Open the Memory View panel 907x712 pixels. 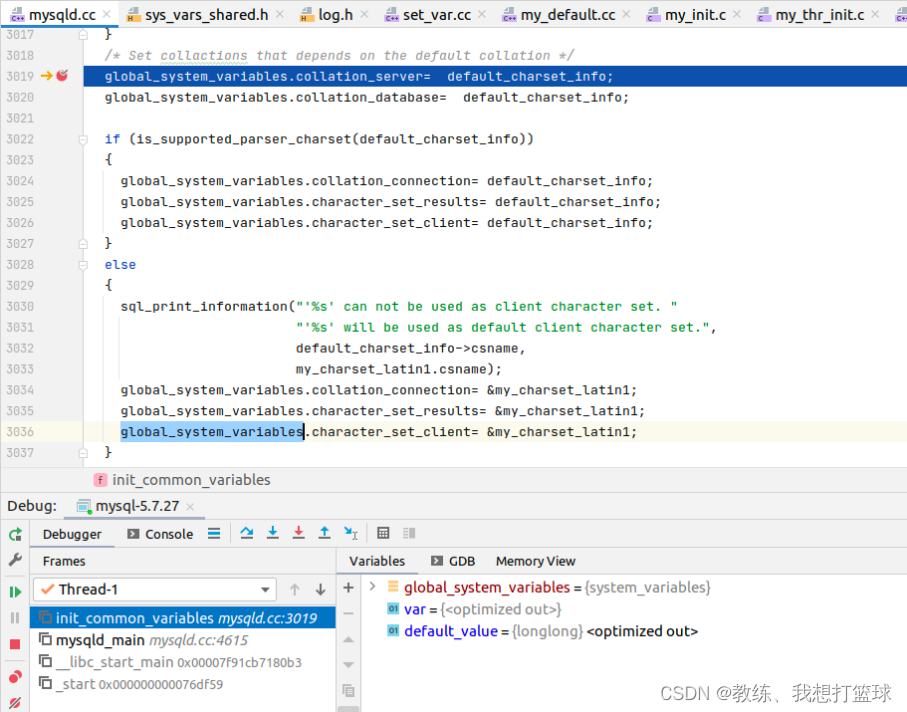tap(535, 561)
